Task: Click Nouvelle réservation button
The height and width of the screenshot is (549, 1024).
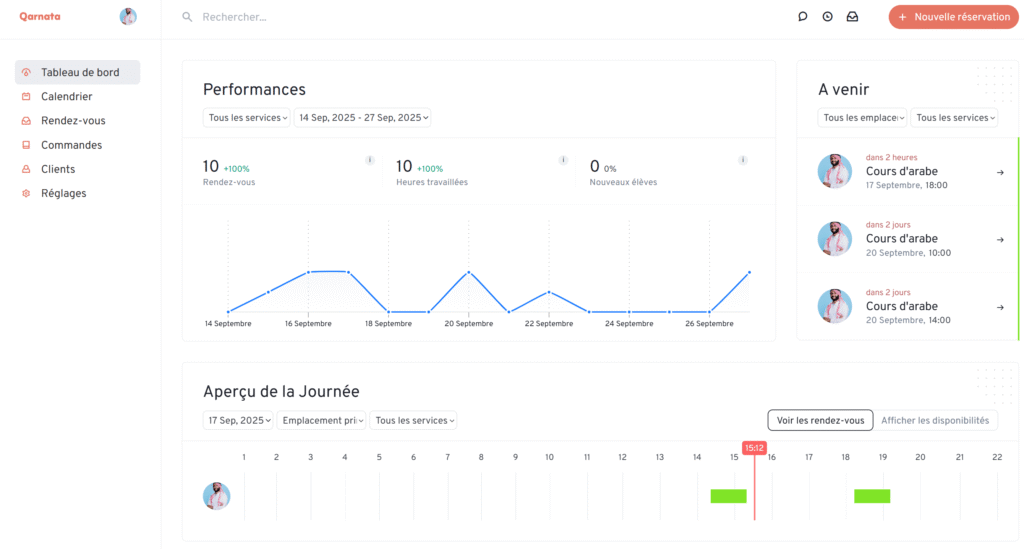Action: pos(953,17)
